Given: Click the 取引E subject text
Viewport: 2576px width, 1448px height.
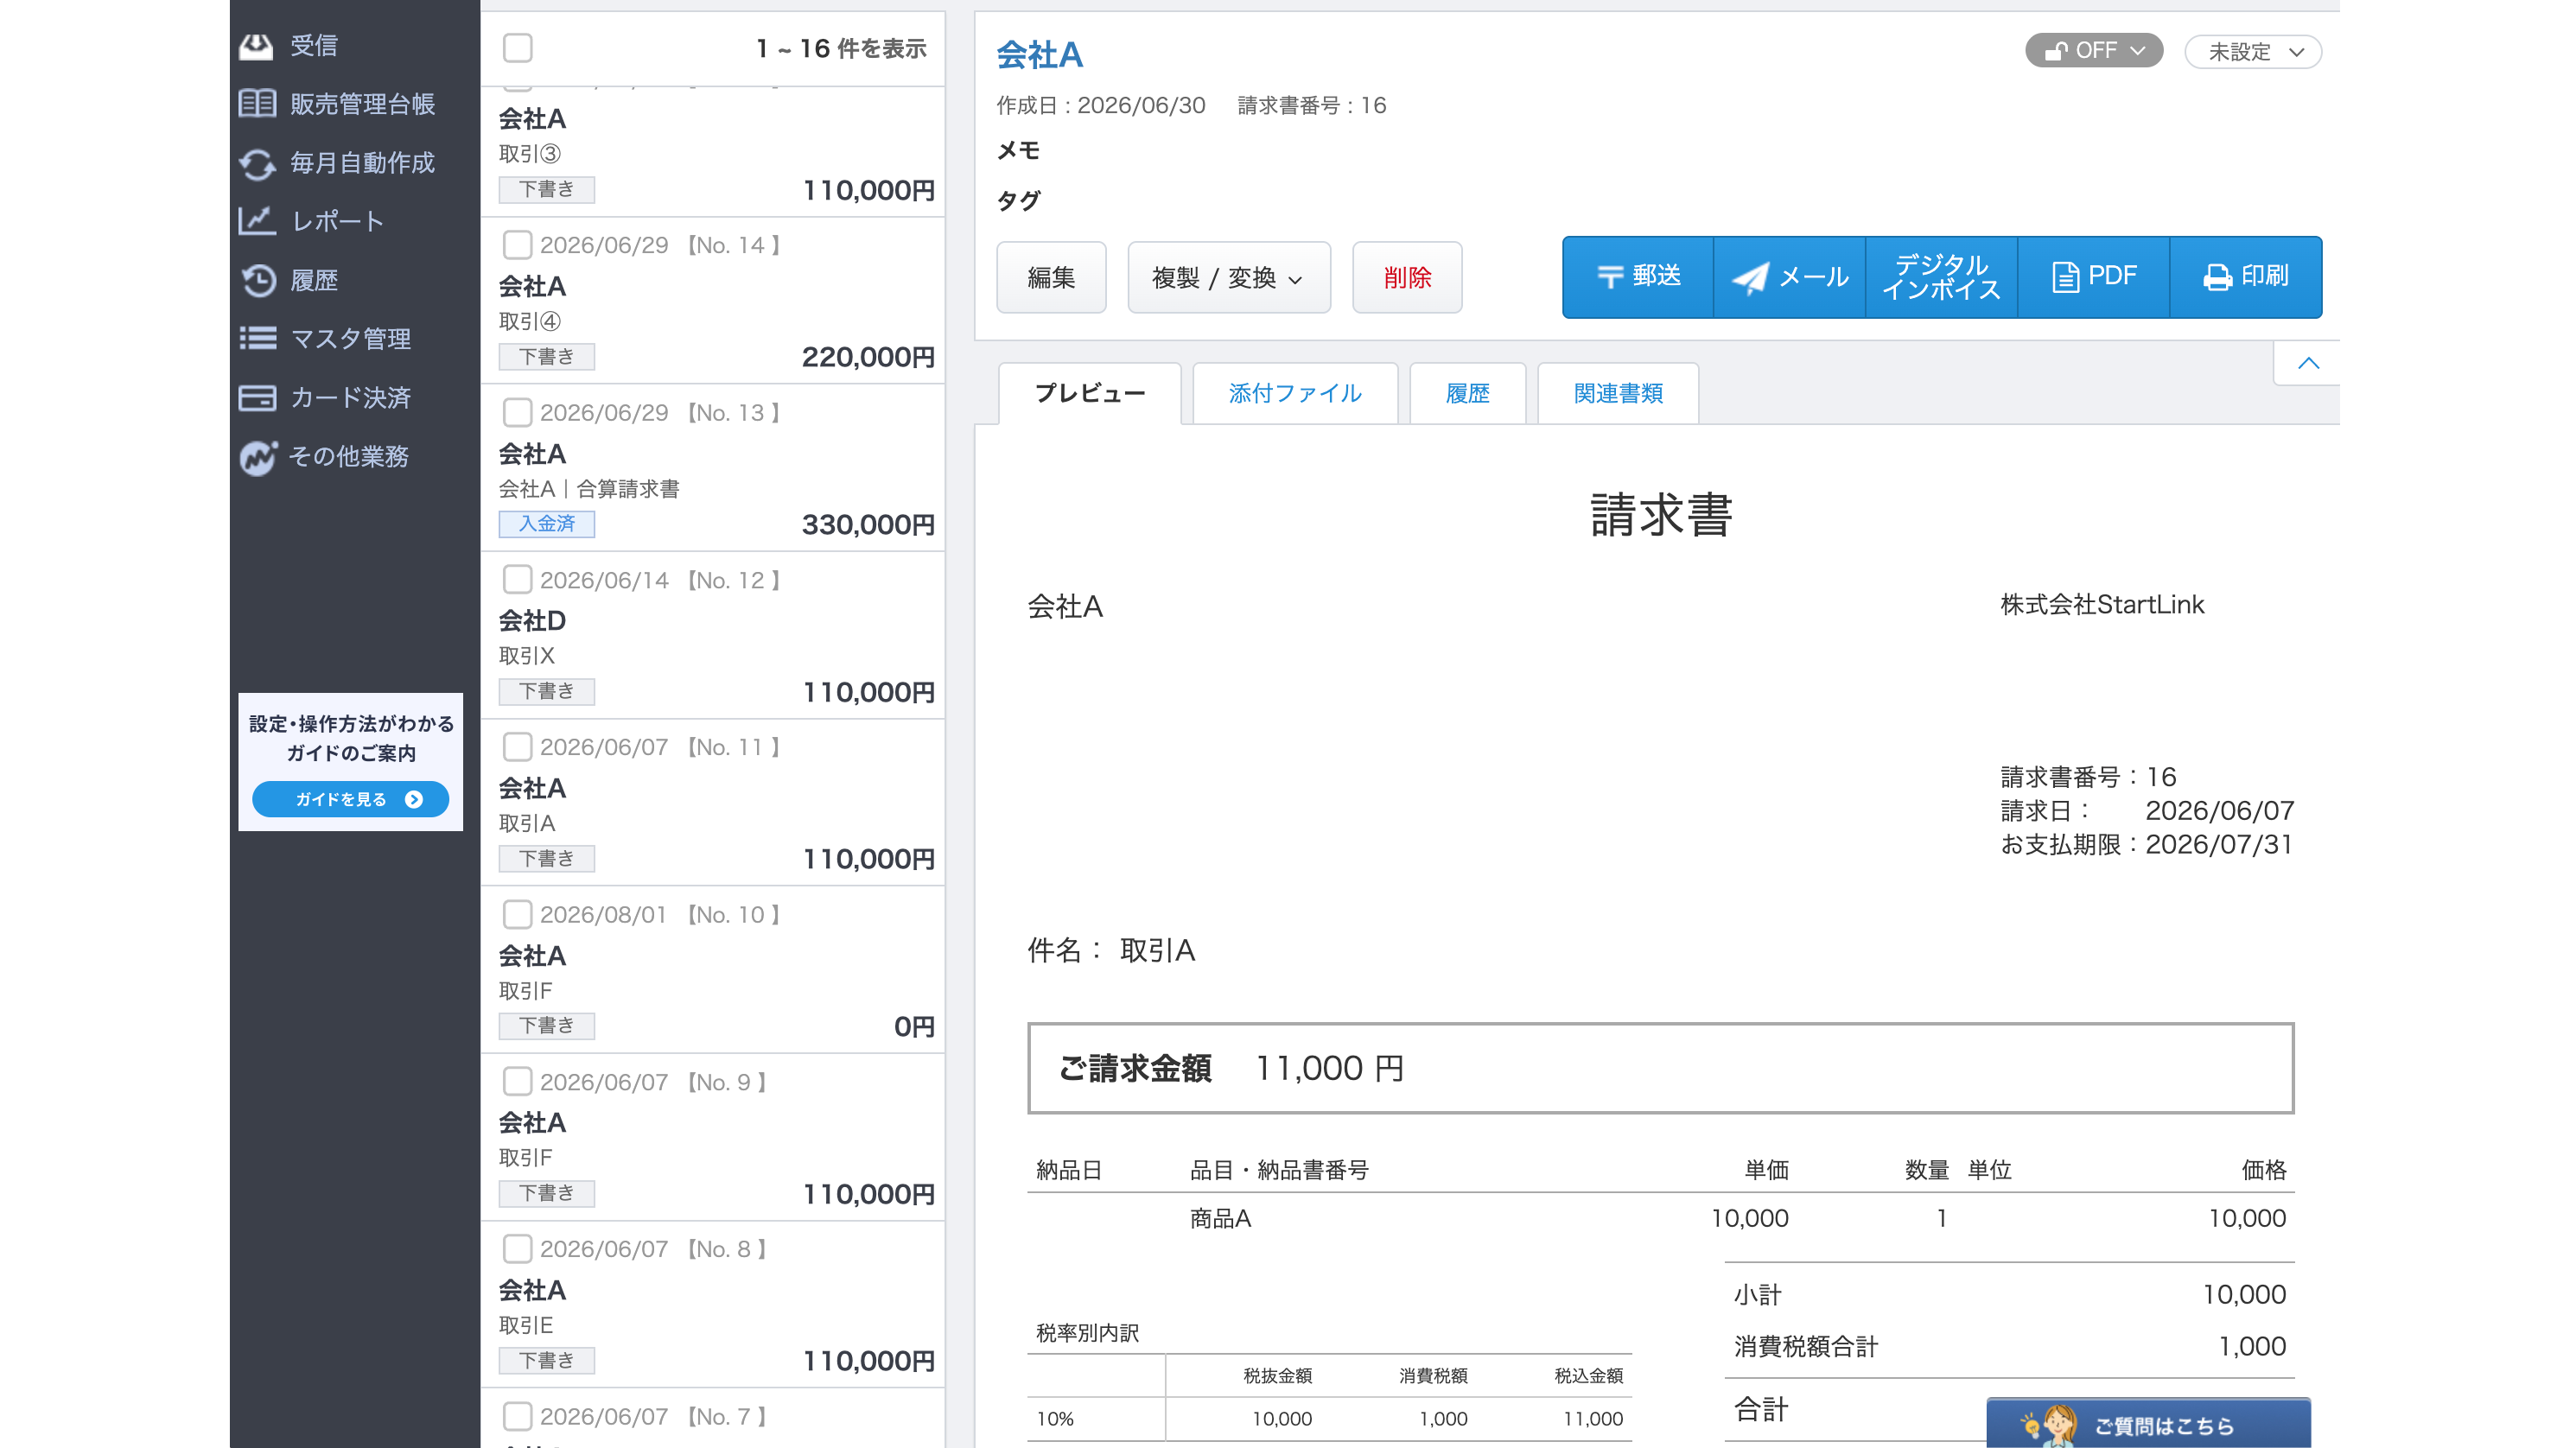Looking at the screenshot, I should pyautogui.click(x=526, y=1325).
